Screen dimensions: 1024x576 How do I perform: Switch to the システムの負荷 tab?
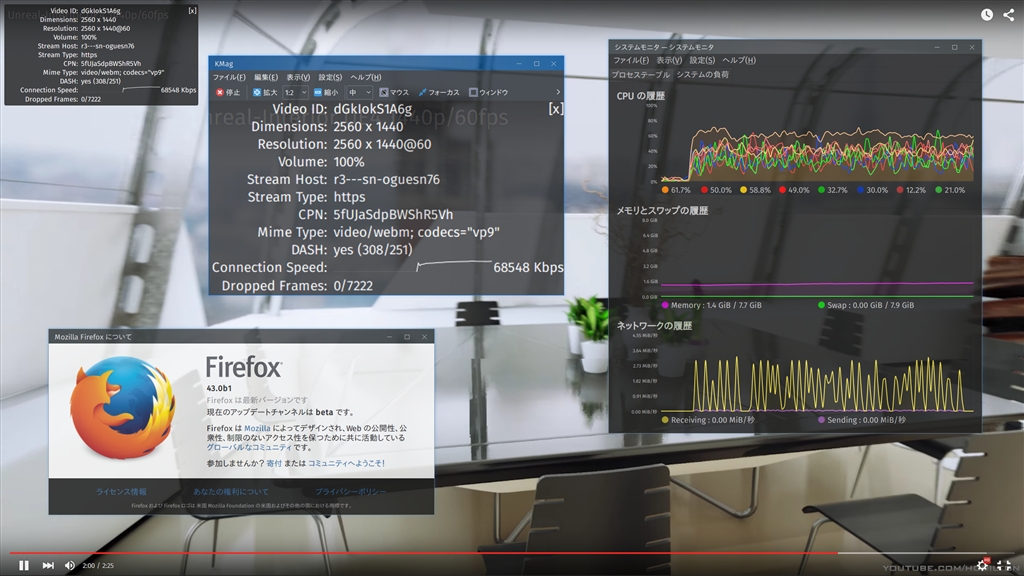[703, 74]
